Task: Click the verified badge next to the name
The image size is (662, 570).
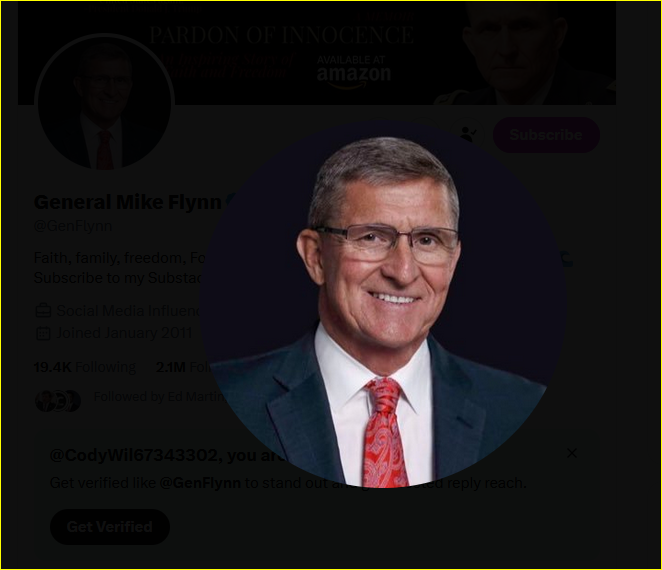Action: point(232,202)
